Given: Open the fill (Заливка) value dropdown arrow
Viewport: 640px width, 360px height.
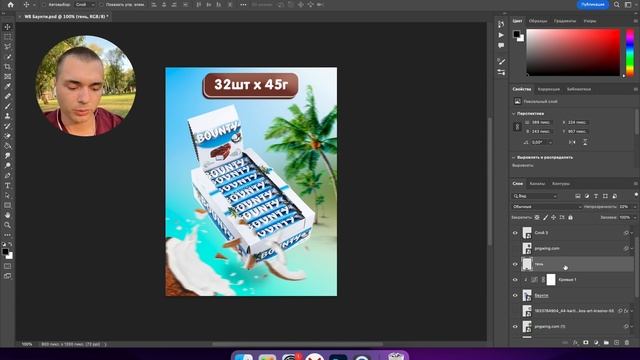Looking at the screenshot, I should tap(635, 218).
